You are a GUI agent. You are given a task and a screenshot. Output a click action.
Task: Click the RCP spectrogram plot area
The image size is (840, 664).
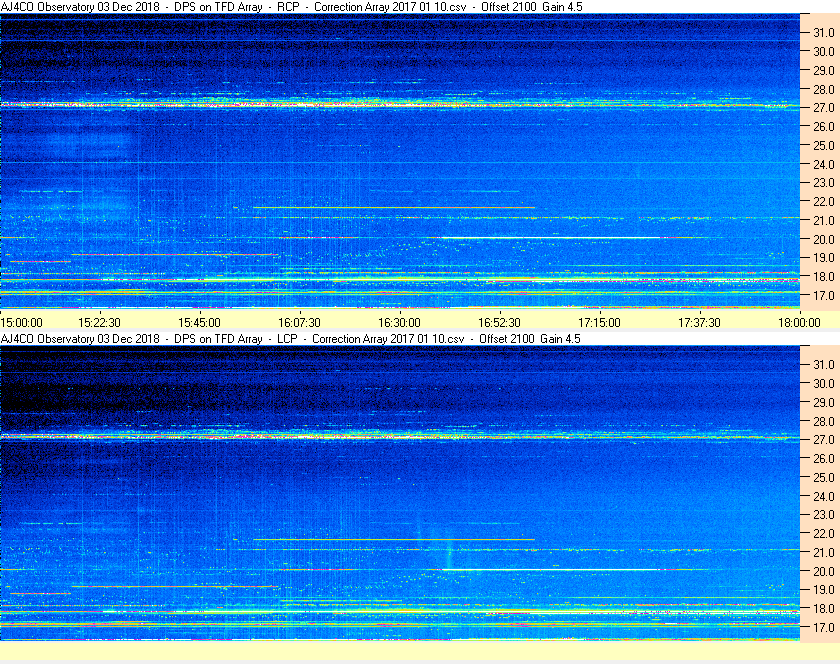(x=400, y=161)
